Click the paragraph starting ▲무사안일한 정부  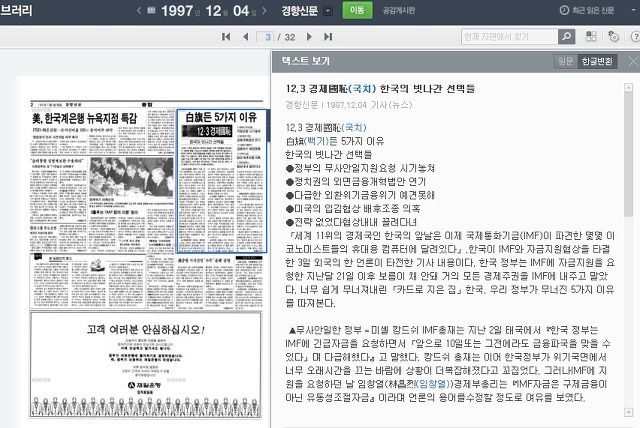coord(447,364)
